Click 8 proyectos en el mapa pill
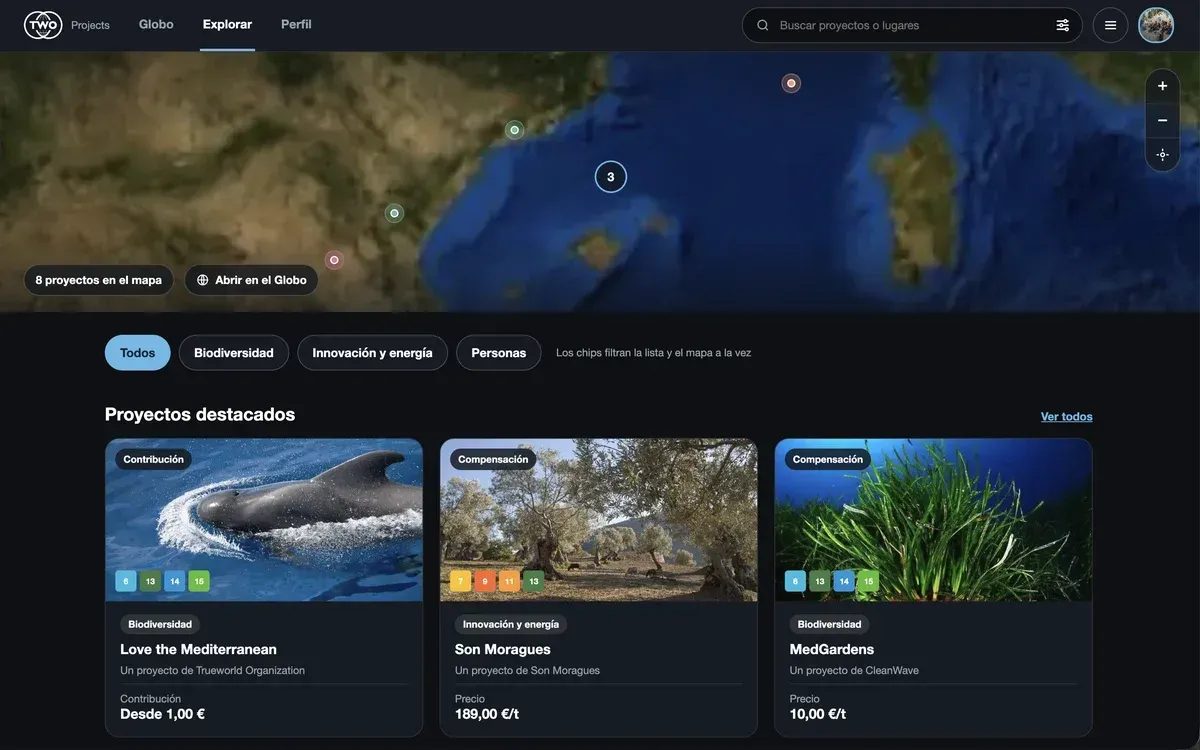 tap(99, 280)
